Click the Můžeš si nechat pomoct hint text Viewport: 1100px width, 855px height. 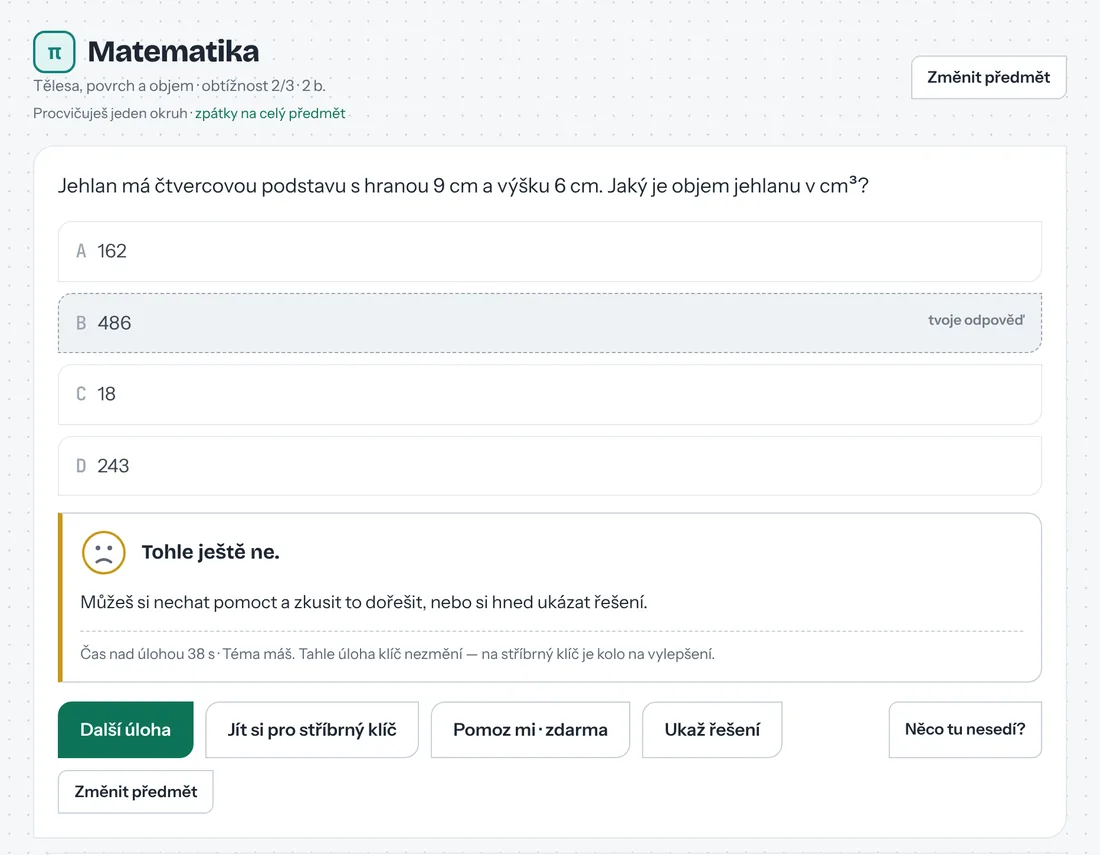[x=363, y=602]
